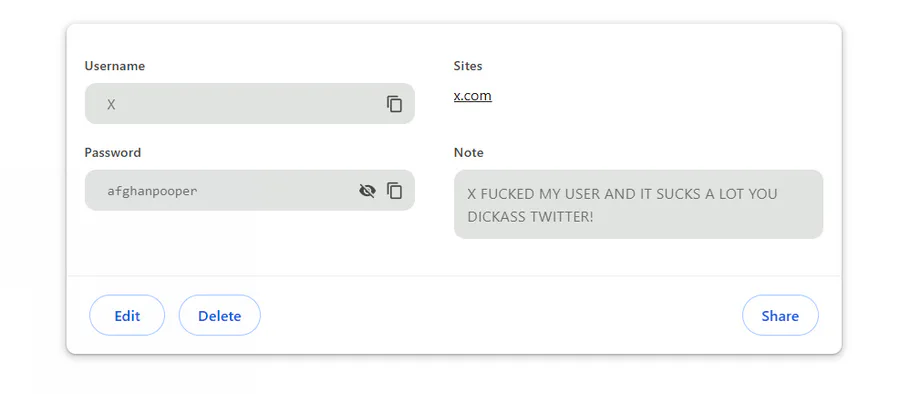Click the second line of the note
This screenshot has height=394, width=900.
point(530,217)
